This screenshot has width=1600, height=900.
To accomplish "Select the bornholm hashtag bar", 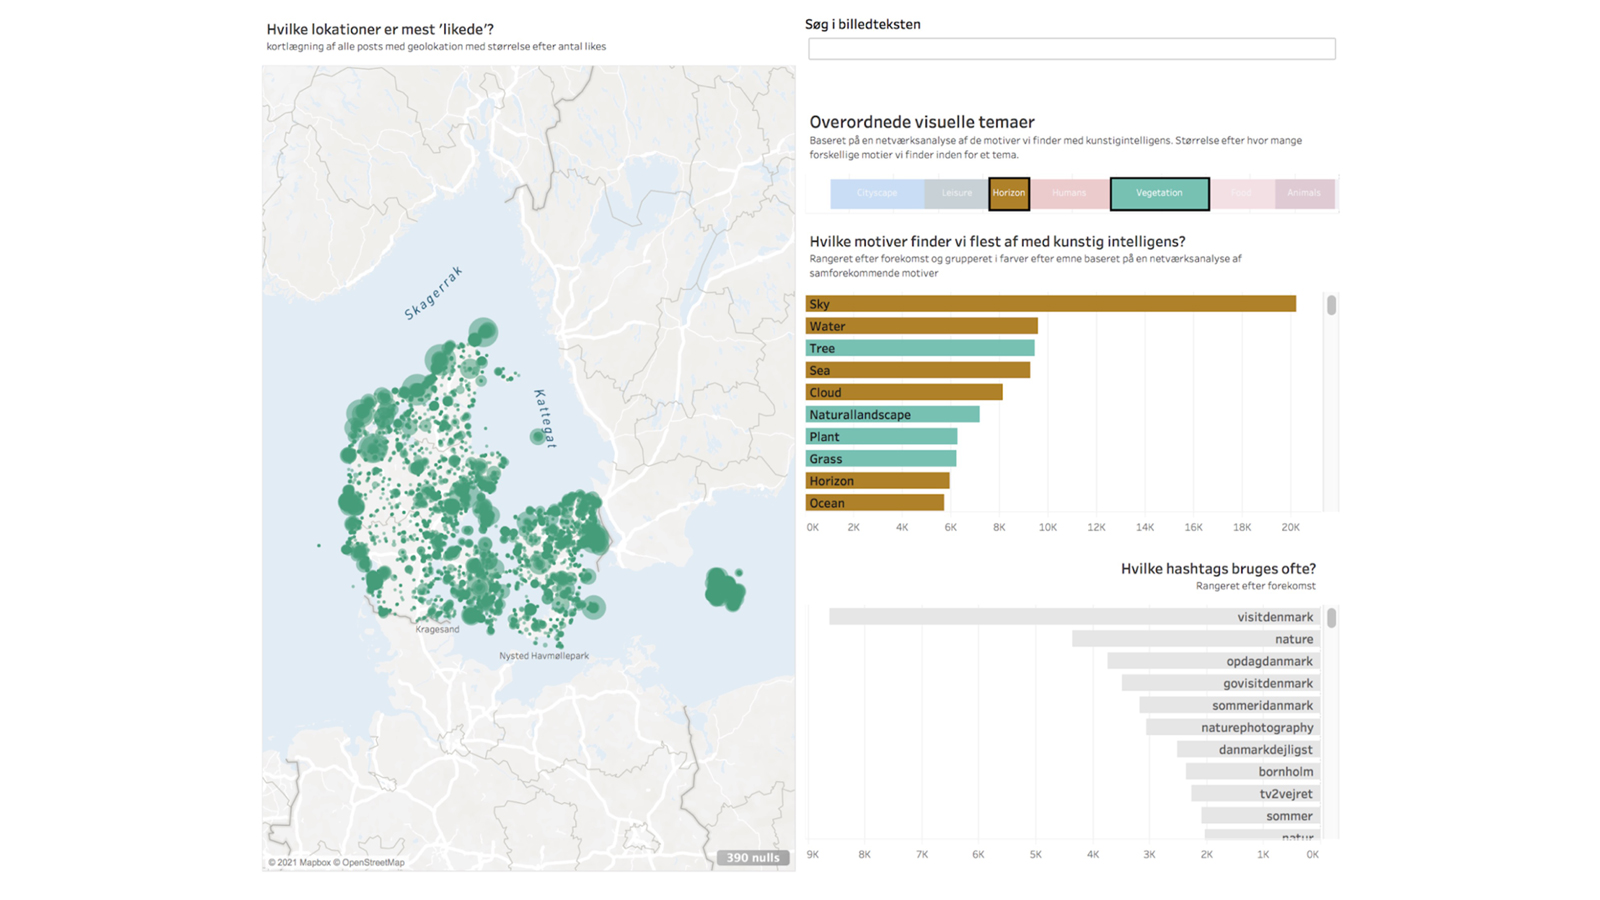I will coord(1252,772).
